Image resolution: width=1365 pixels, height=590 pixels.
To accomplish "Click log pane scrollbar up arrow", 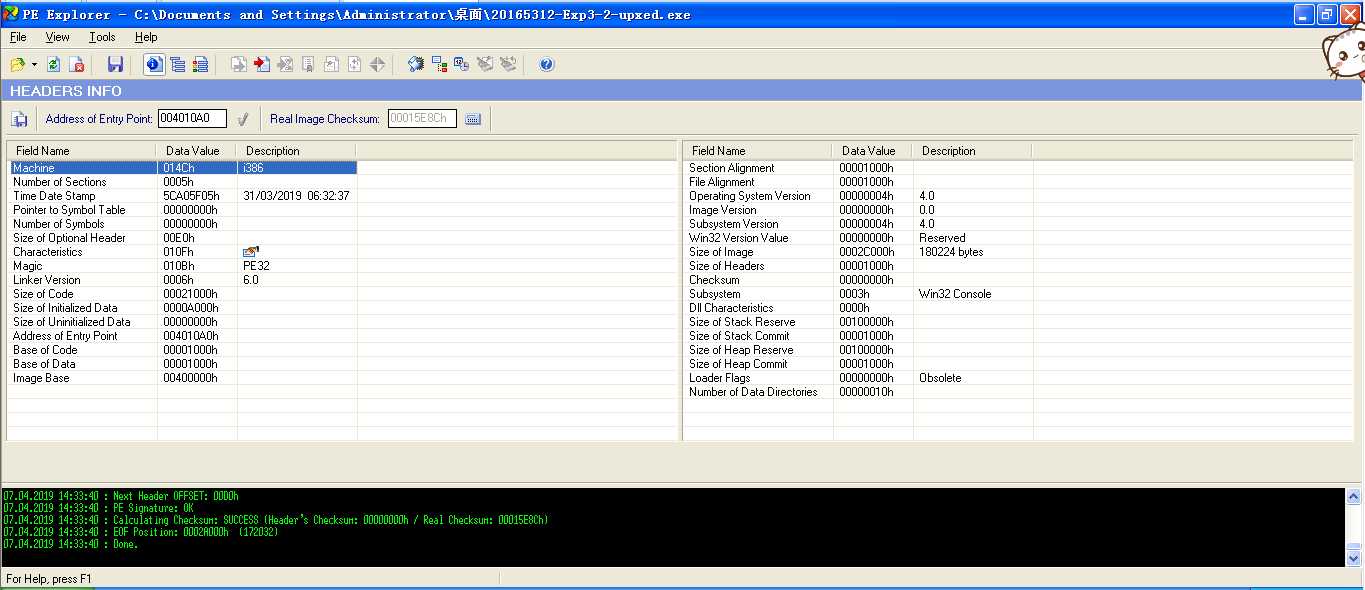I will click(x=1354, y=496).
